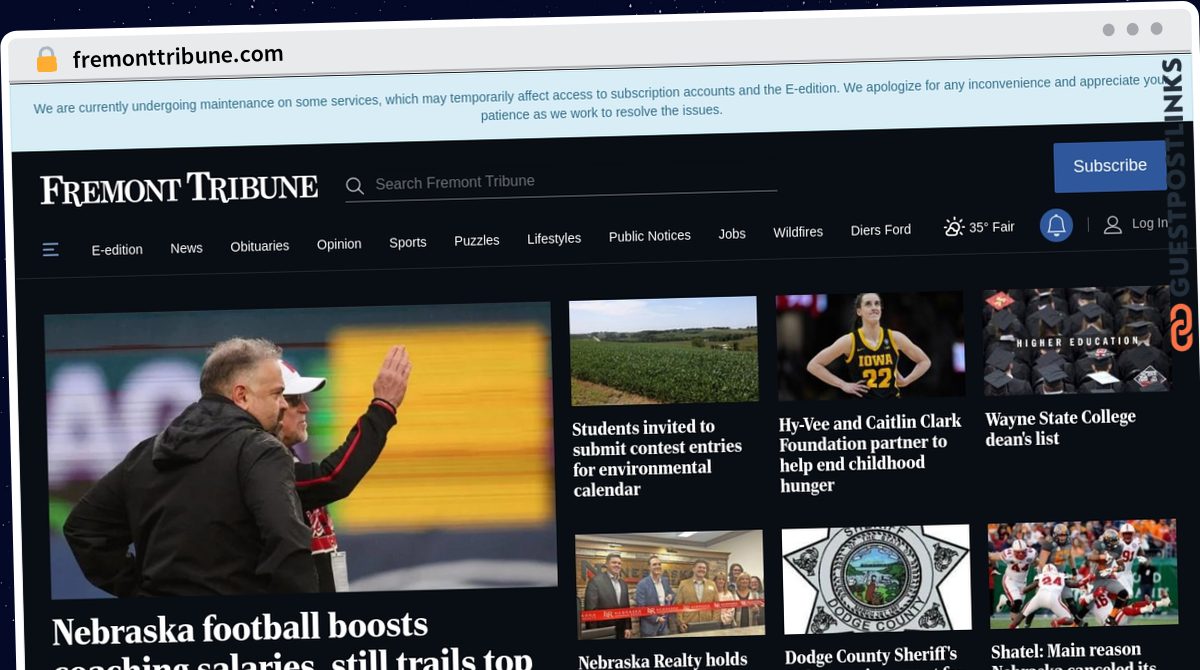Click the maintenance notice banner text
The height and width of the screenshot is (670, 1200).
click(x=600, y=98)
